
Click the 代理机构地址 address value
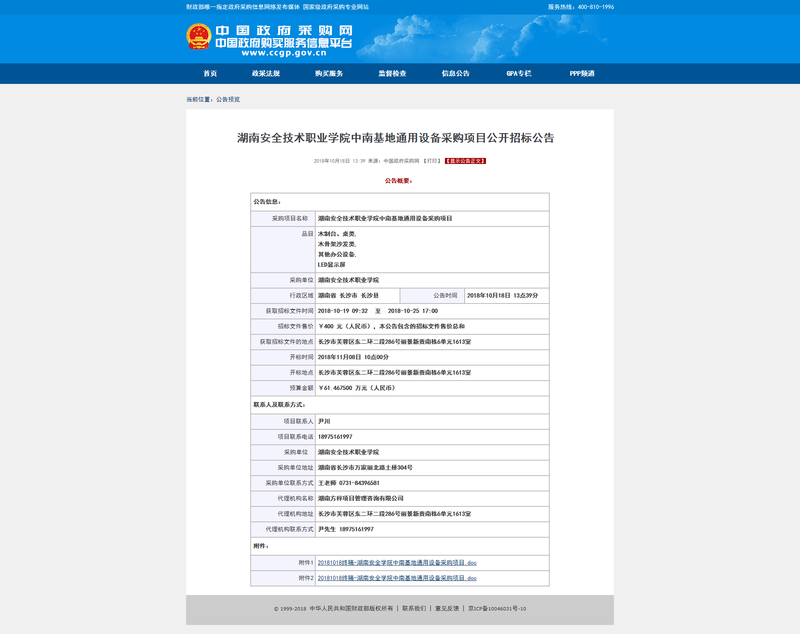394,514
